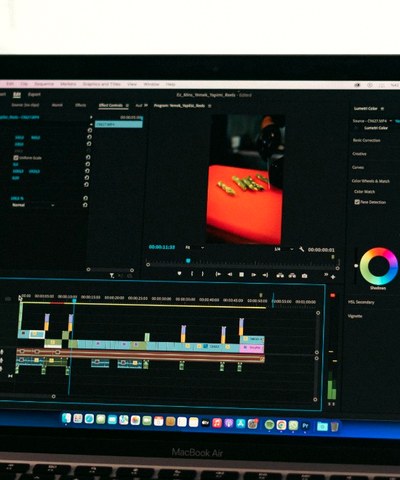Open the Vignette section in Lumetri Color
The image size is (400, 480).
coord(355,316)
